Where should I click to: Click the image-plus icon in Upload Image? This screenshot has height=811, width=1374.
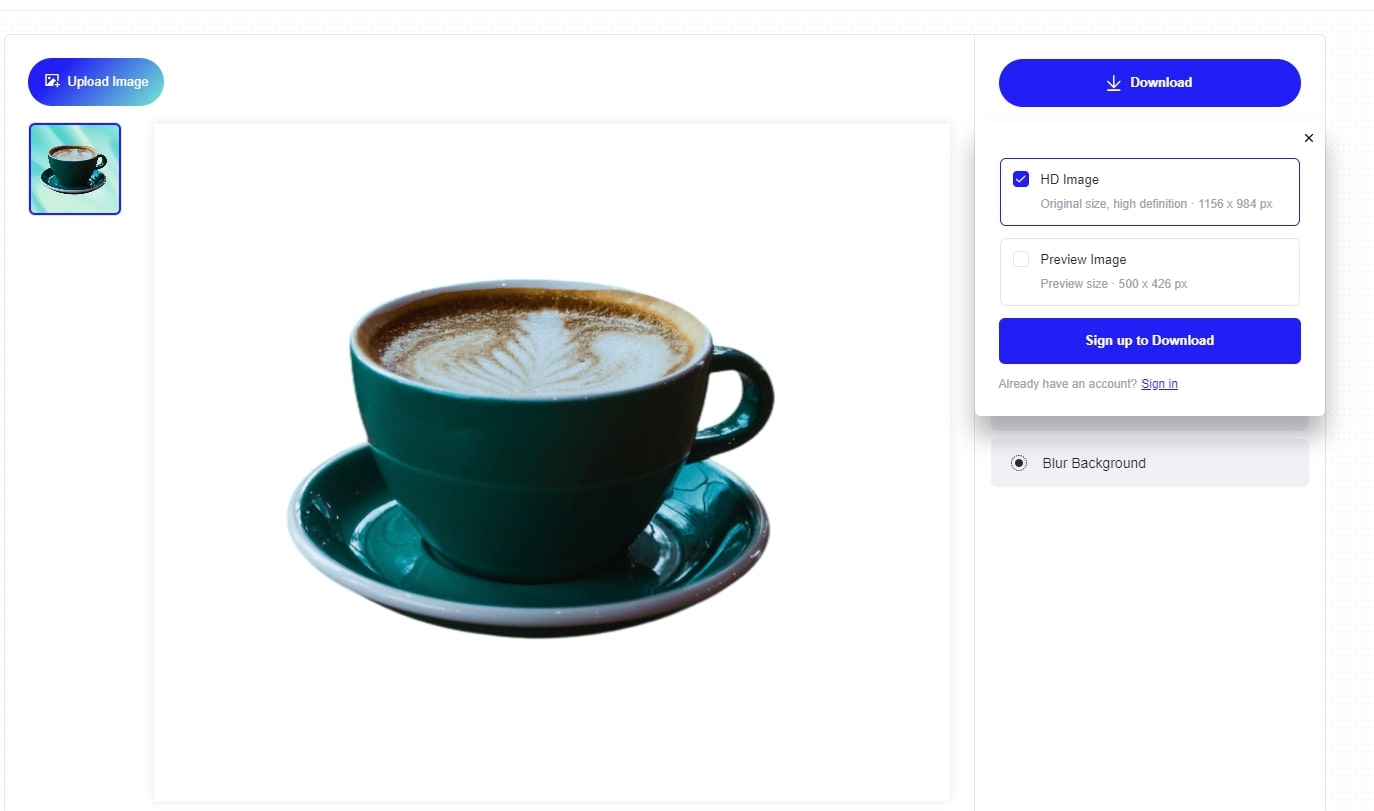pyautogui.click(x=53, y=81)
